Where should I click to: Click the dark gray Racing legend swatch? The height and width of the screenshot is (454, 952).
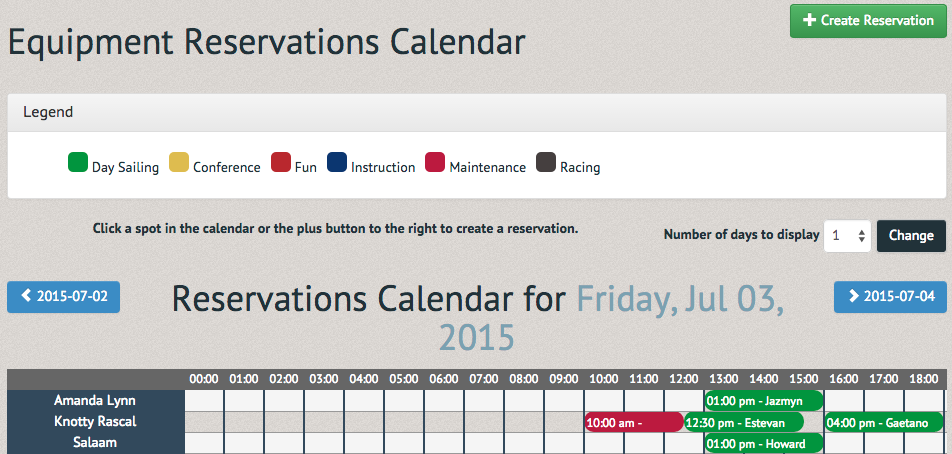pyautogui.click(x=546, y=163)
